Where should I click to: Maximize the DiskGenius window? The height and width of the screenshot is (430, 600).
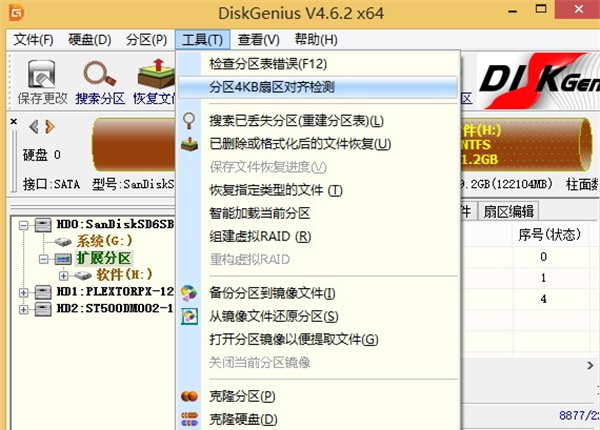tap(541, 9)
